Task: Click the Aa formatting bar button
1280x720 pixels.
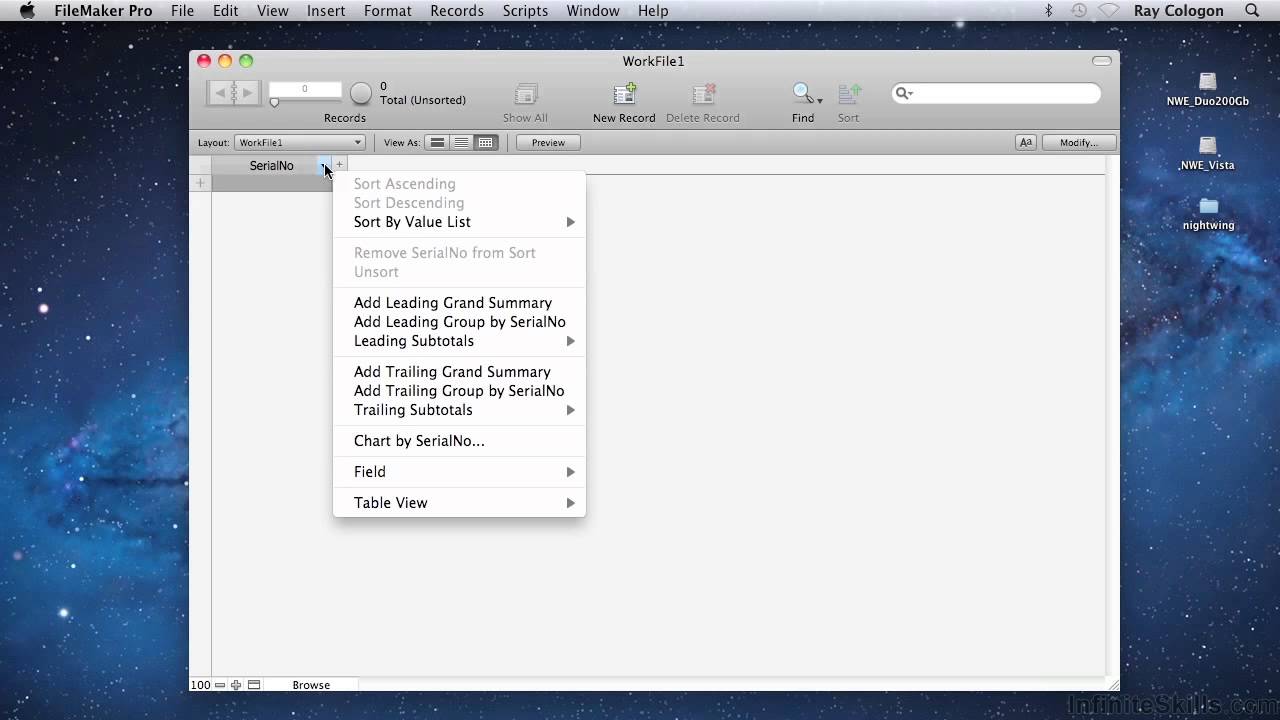Action: pos(1025,143)
